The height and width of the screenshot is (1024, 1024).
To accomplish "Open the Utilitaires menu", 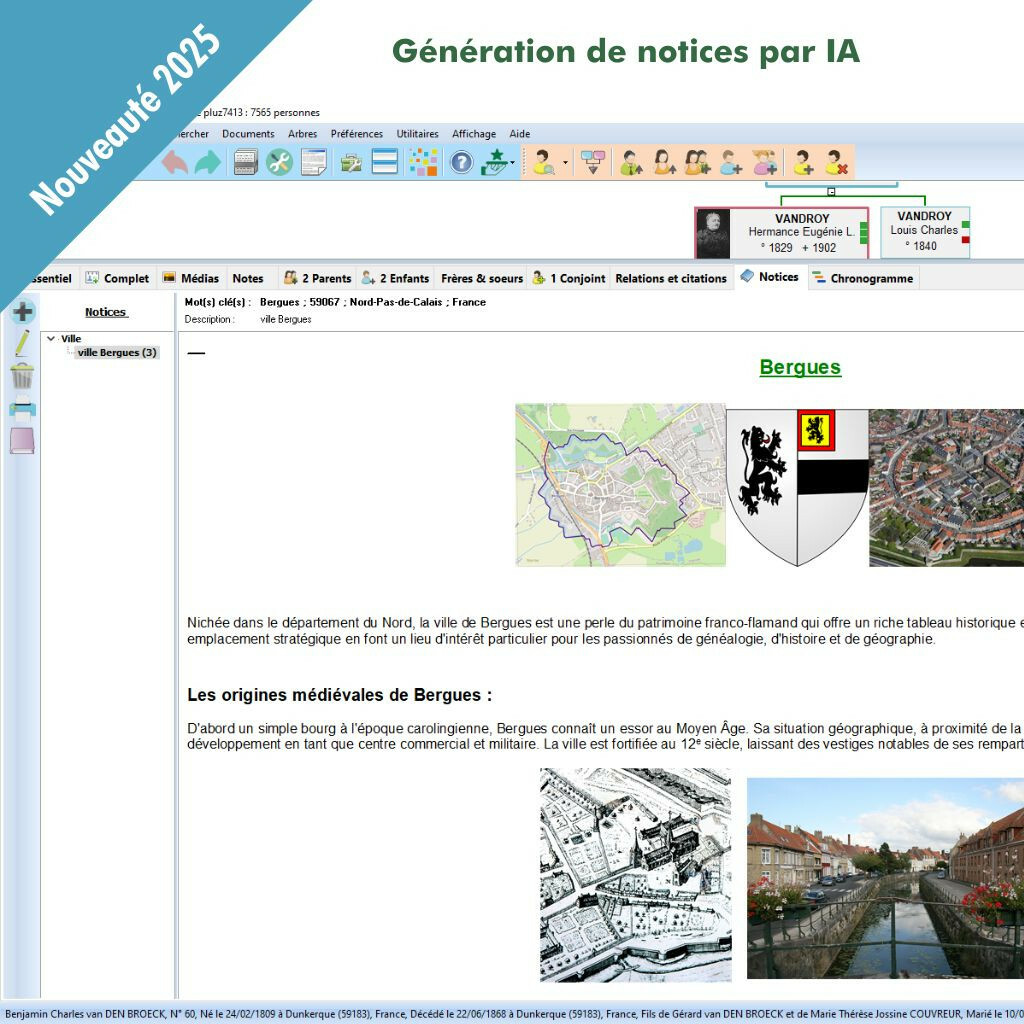I will pyautogui.click(x=417, y=134).
